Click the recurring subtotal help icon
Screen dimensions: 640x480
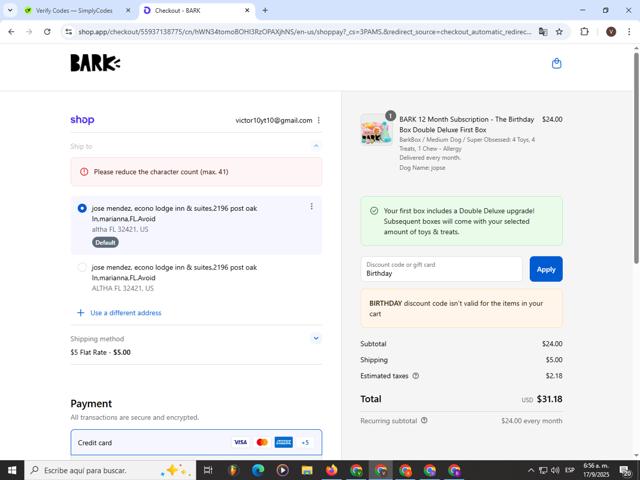click(x=424, y=420)
